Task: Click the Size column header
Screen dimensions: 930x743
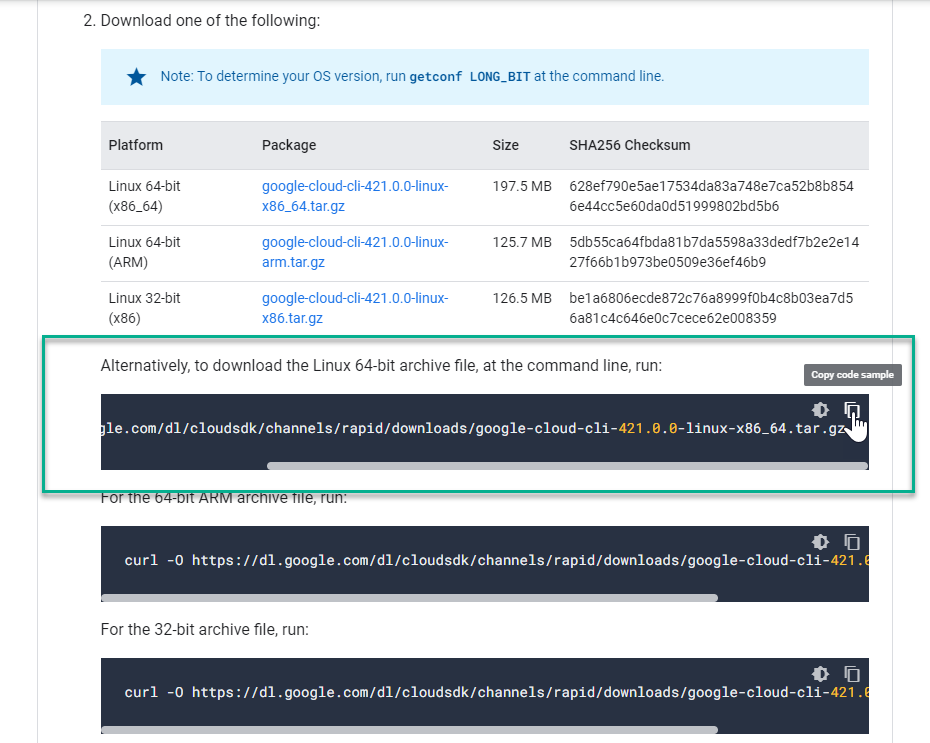Action: (505, 145)
